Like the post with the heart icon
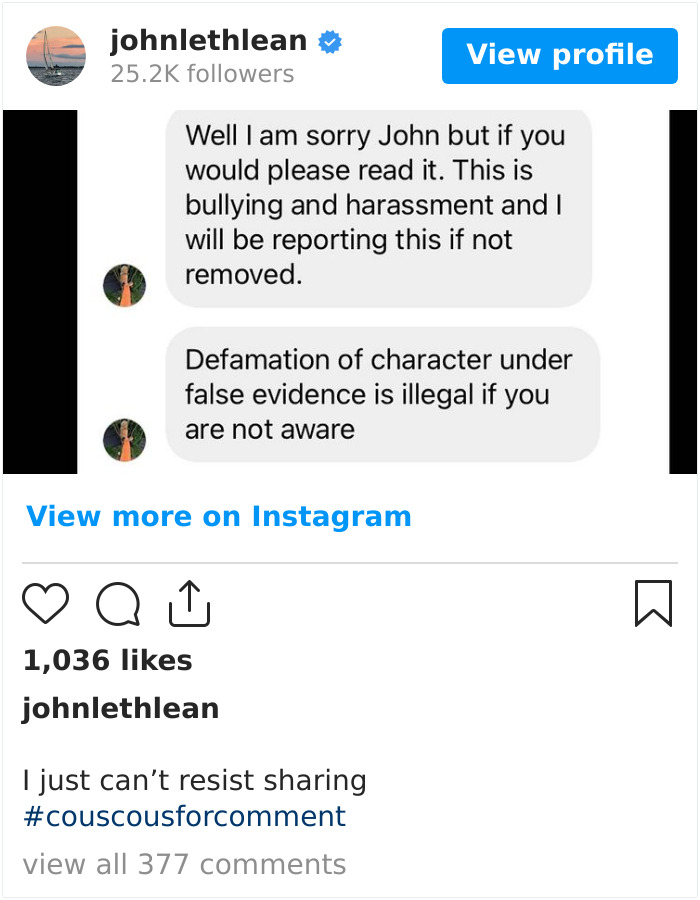The height and width of the screenshot is (900, 700). click(x=45, y=603)
